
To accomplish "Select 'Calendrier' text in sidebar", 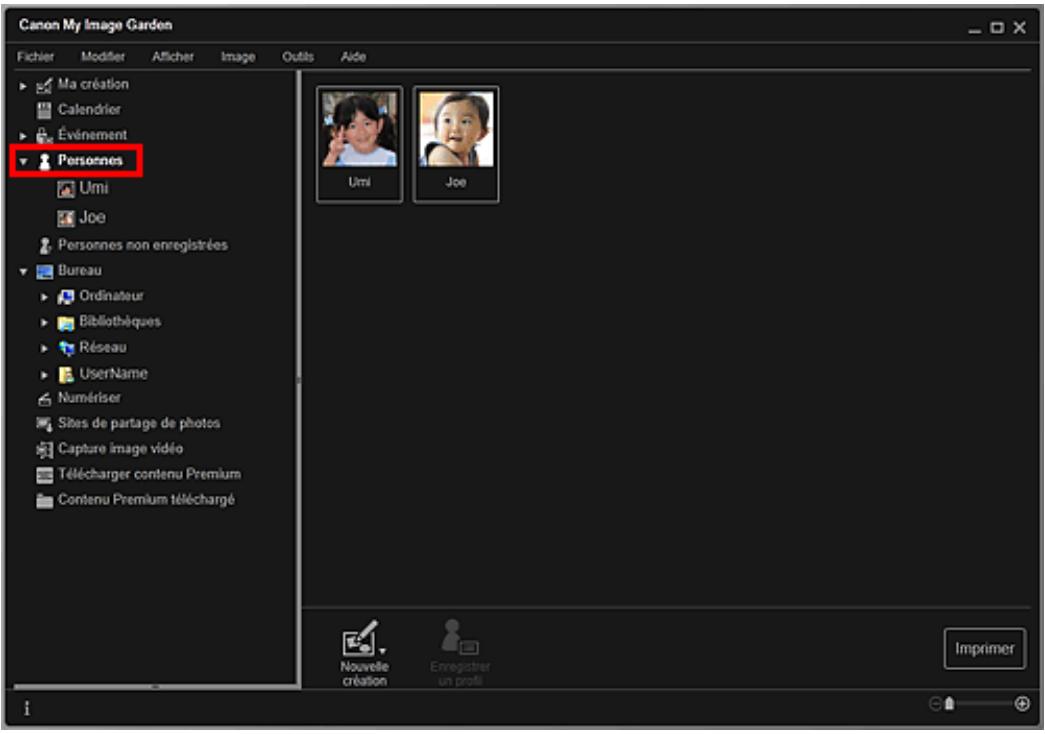I will coord(89,110).
